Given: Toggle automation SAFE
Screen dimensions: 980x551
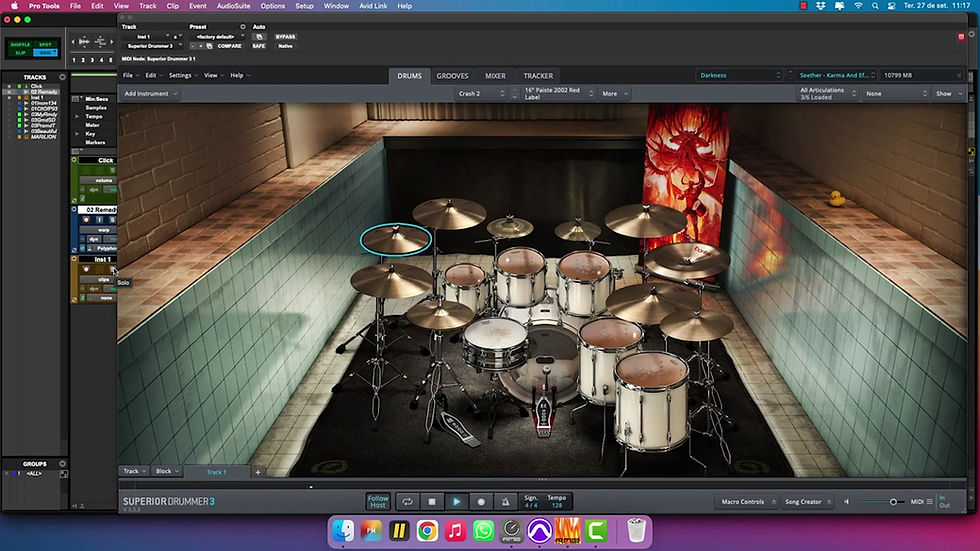Looking at the screenshot, I should click(259, 46).
